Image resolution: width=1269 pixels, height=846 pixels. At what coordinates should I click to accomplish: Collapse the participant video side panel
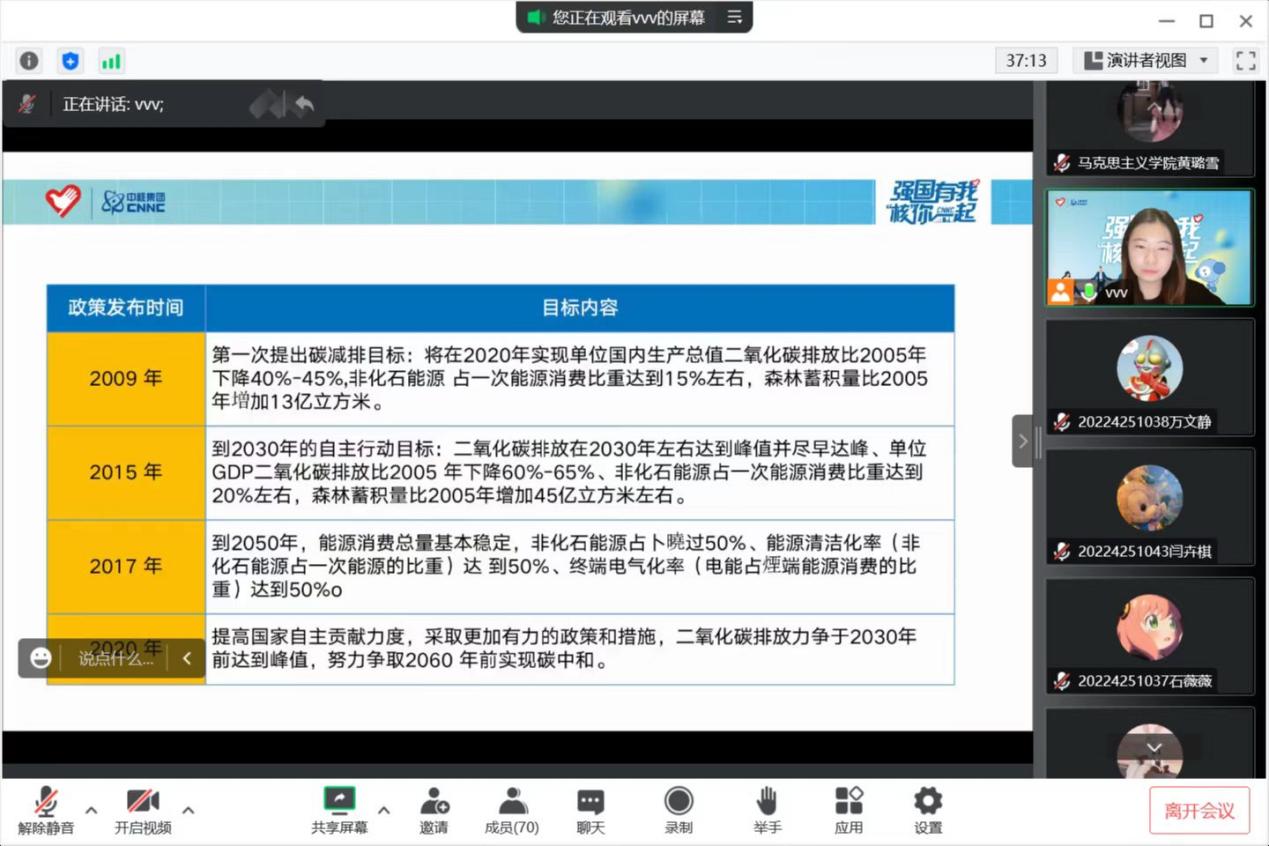(x=1022, y=441)
